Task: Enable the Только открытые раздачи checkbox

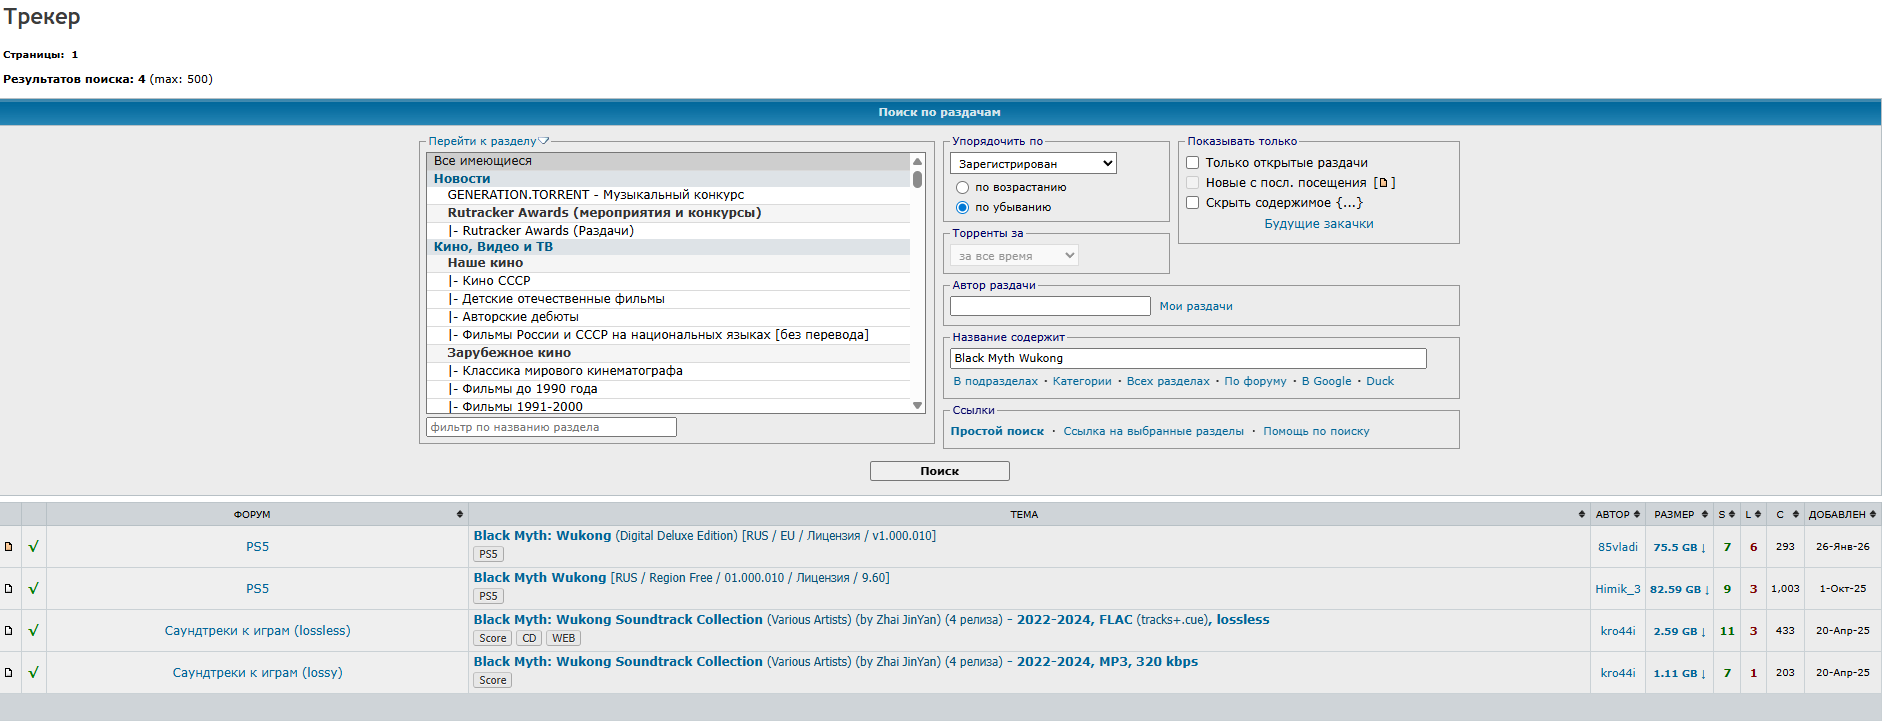Action: point(1192,162)
